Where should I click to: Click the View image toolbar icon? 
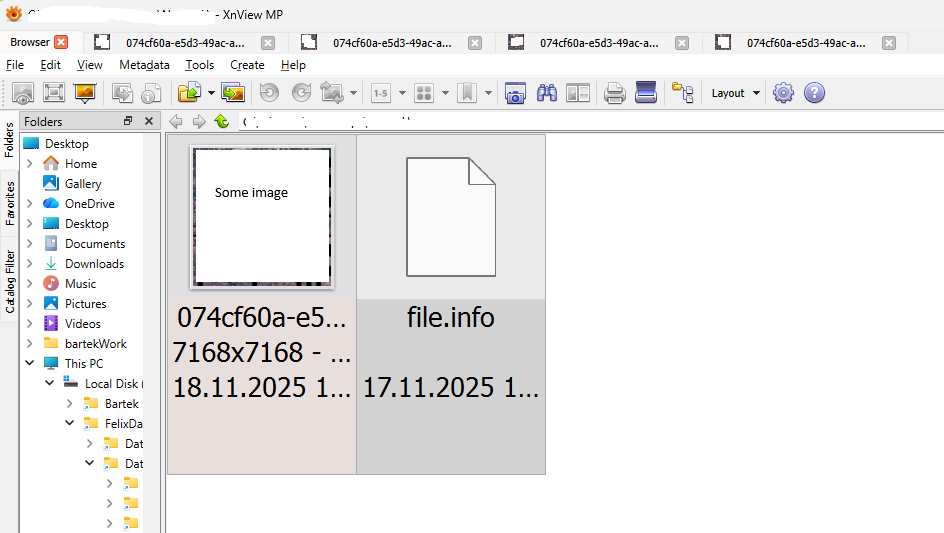(23, 93)
